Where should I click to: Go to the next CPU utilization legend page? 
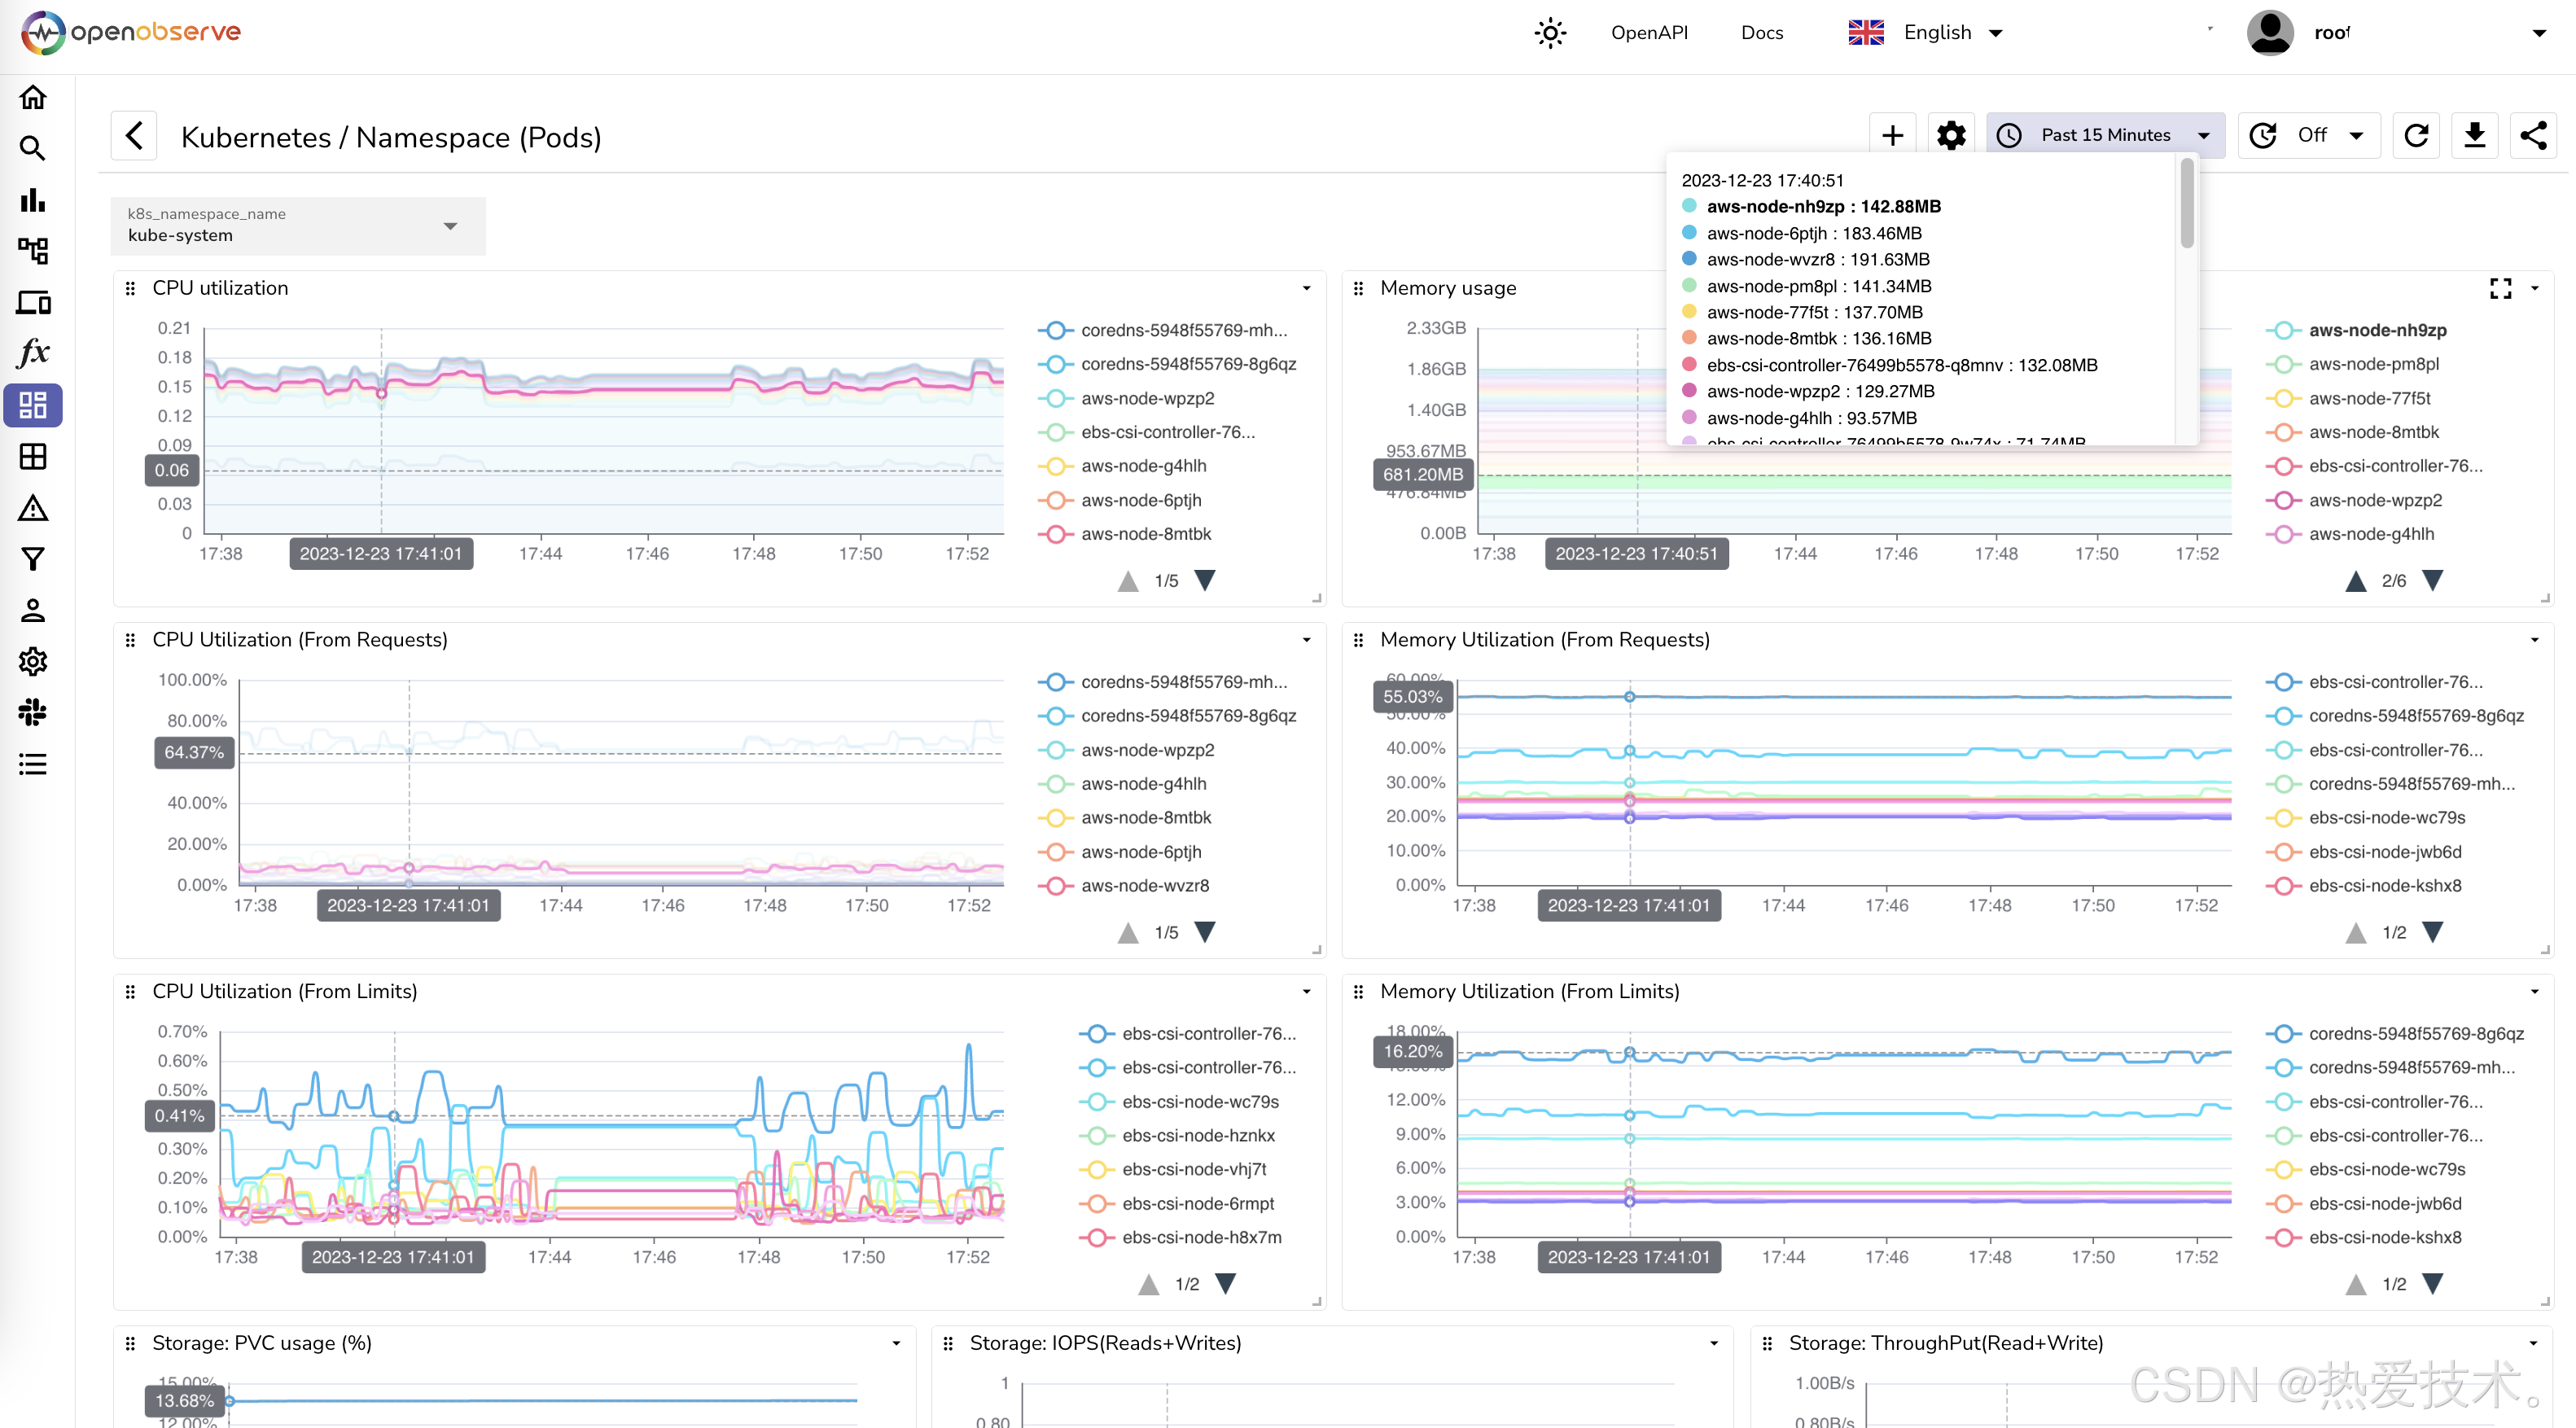pos(1205,581)
